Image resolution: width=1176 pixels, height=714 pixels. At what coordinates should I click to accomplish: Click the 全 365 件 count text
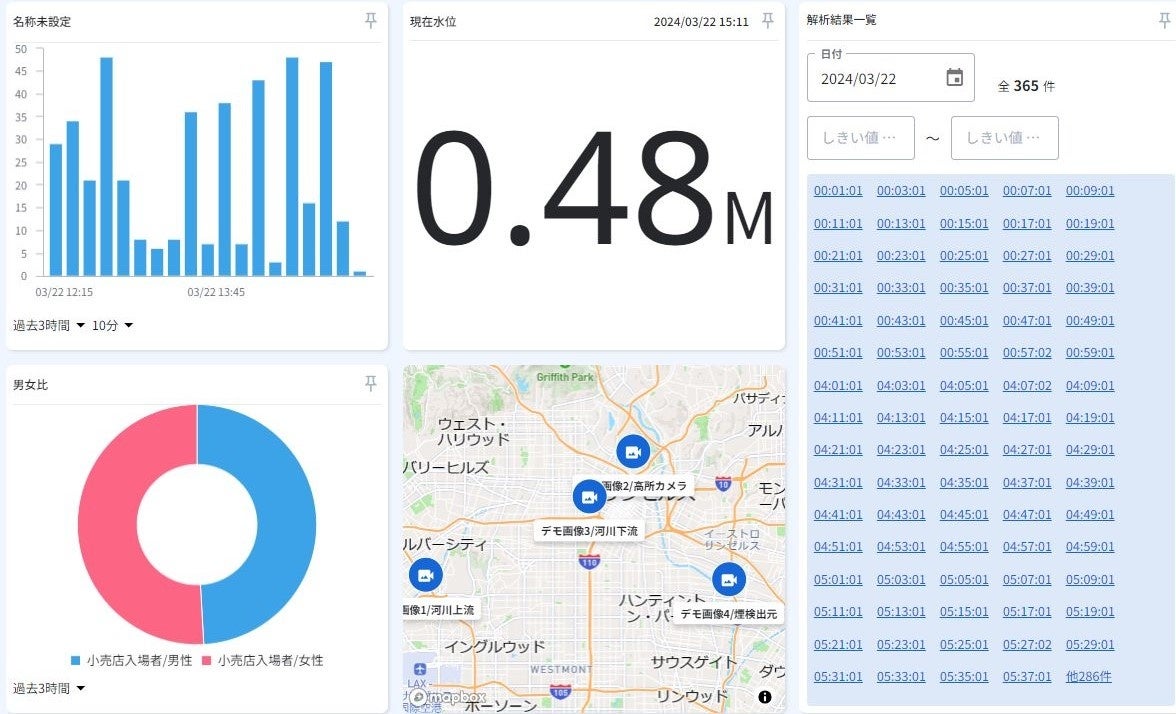pos(1026,86)
